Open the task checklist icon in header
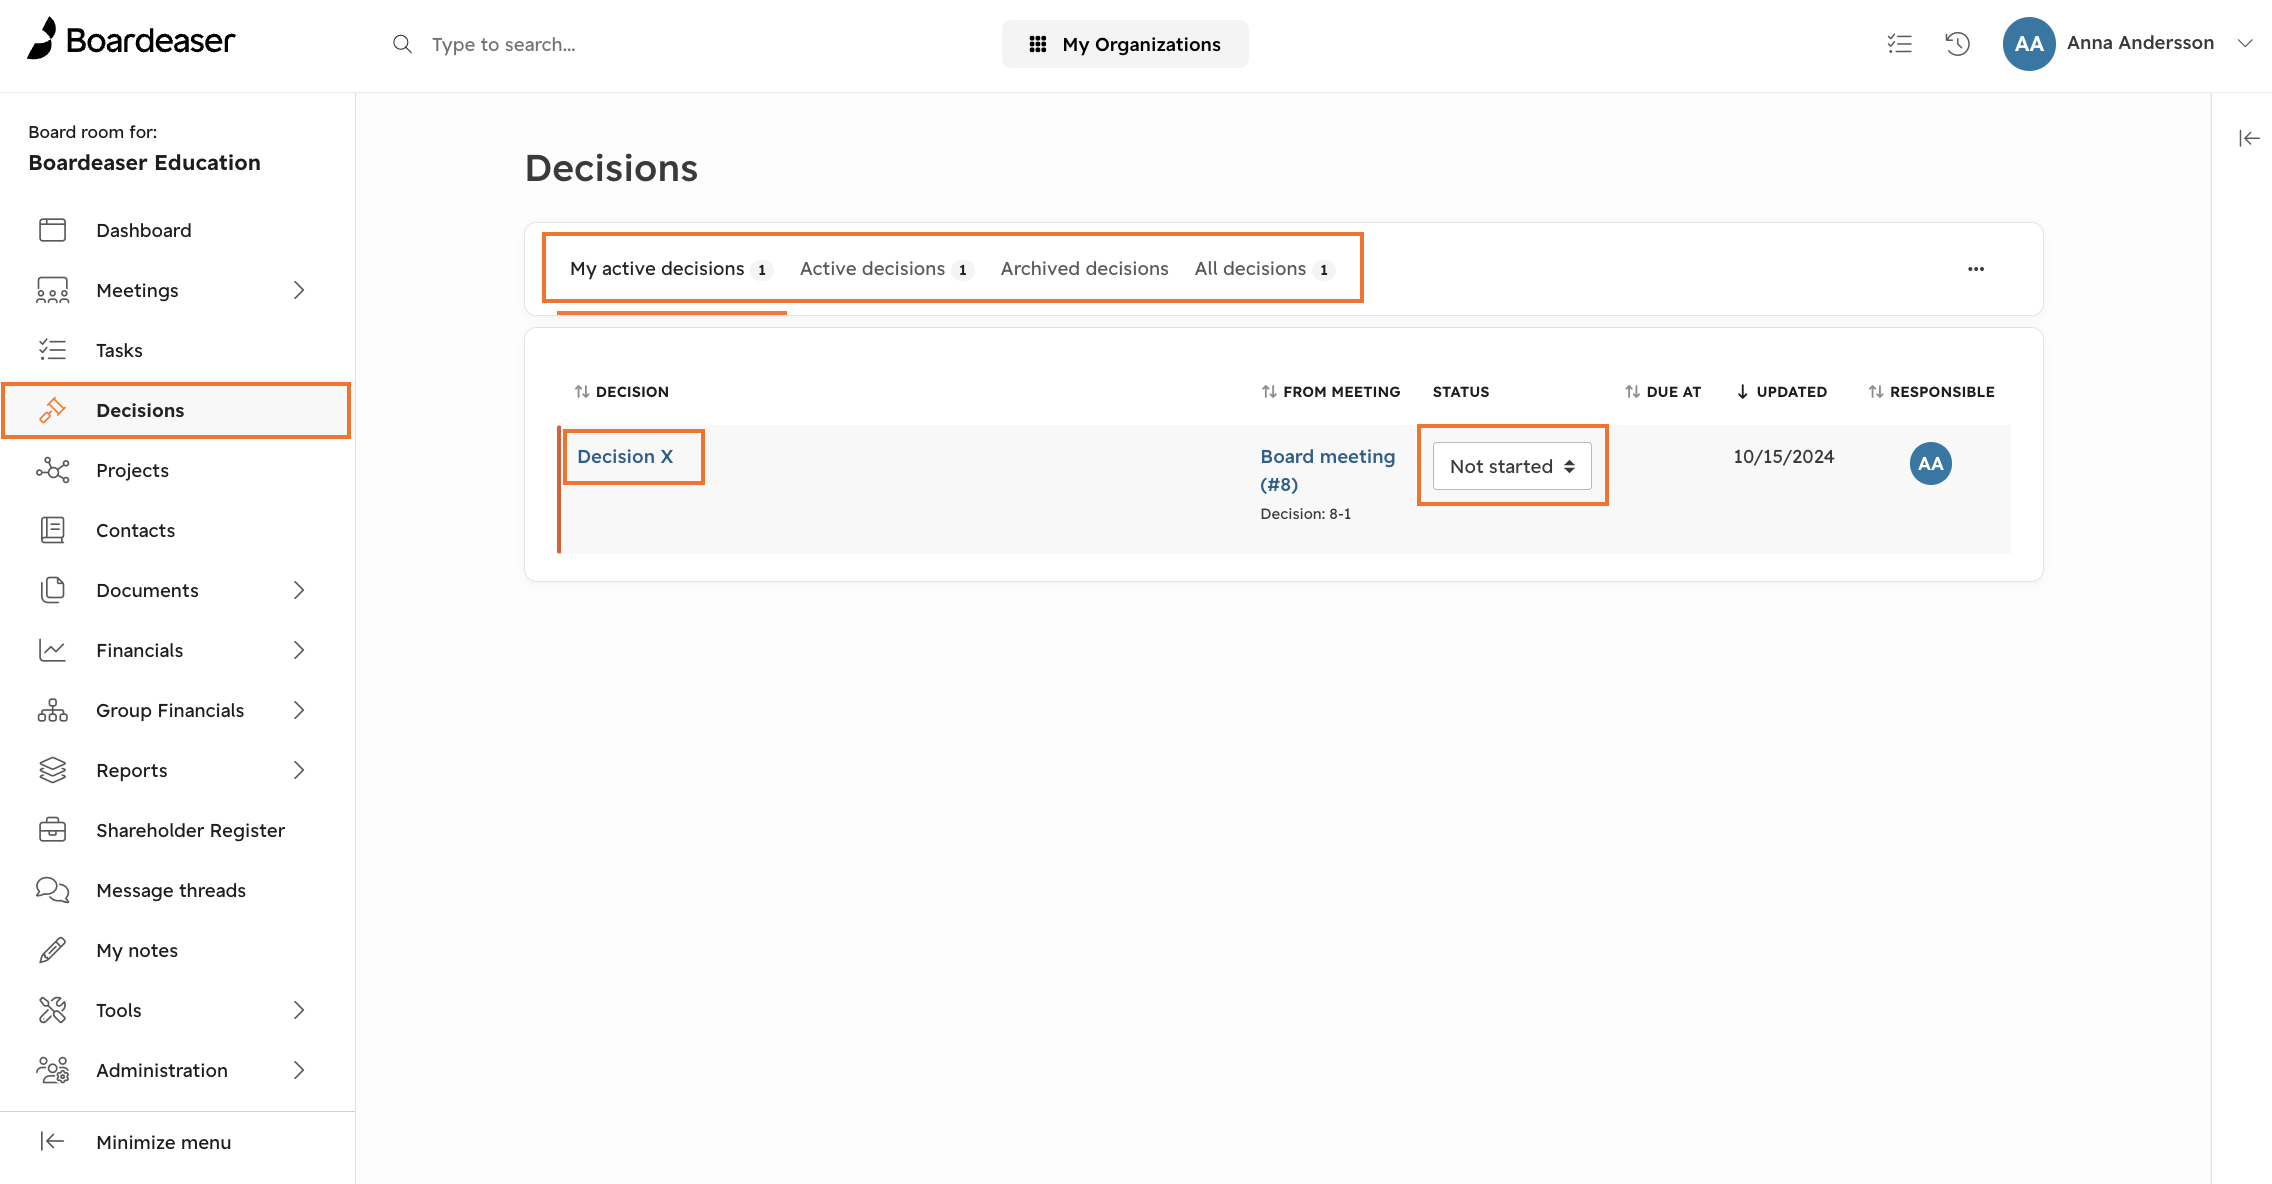This screenshot has width=2272, height=1184. coord(1899,44)
